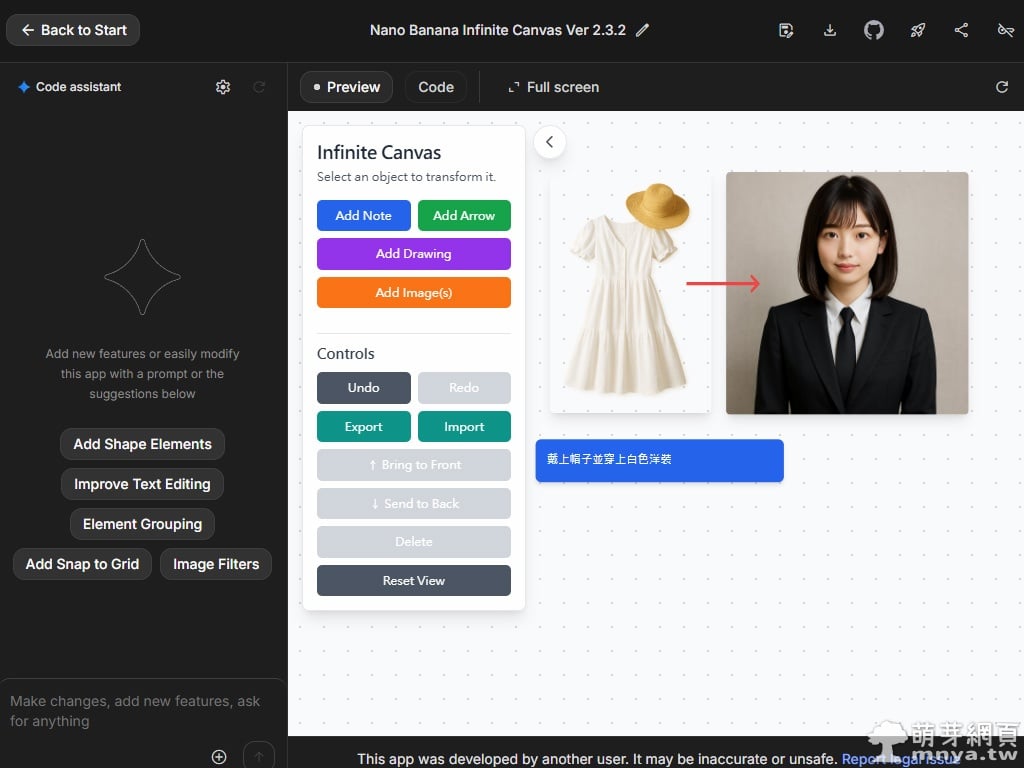
Task: Click the download app icon
Action: (x=829, y=30)
